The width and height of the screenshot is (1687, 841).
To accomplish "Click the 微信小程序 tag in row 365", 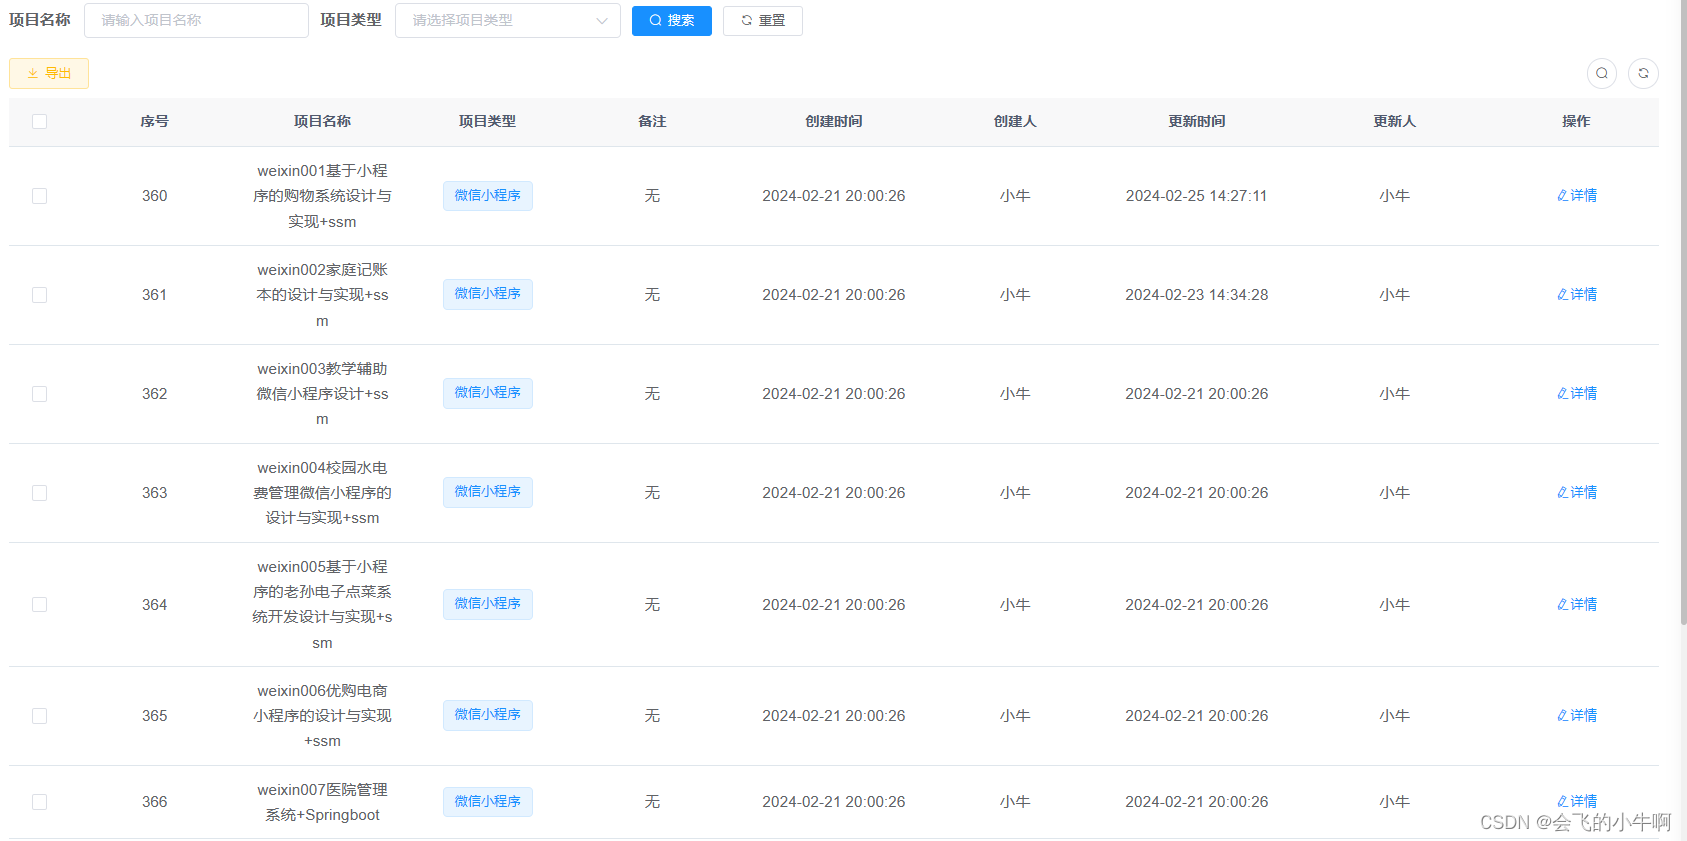I will [x=488, y=715].
